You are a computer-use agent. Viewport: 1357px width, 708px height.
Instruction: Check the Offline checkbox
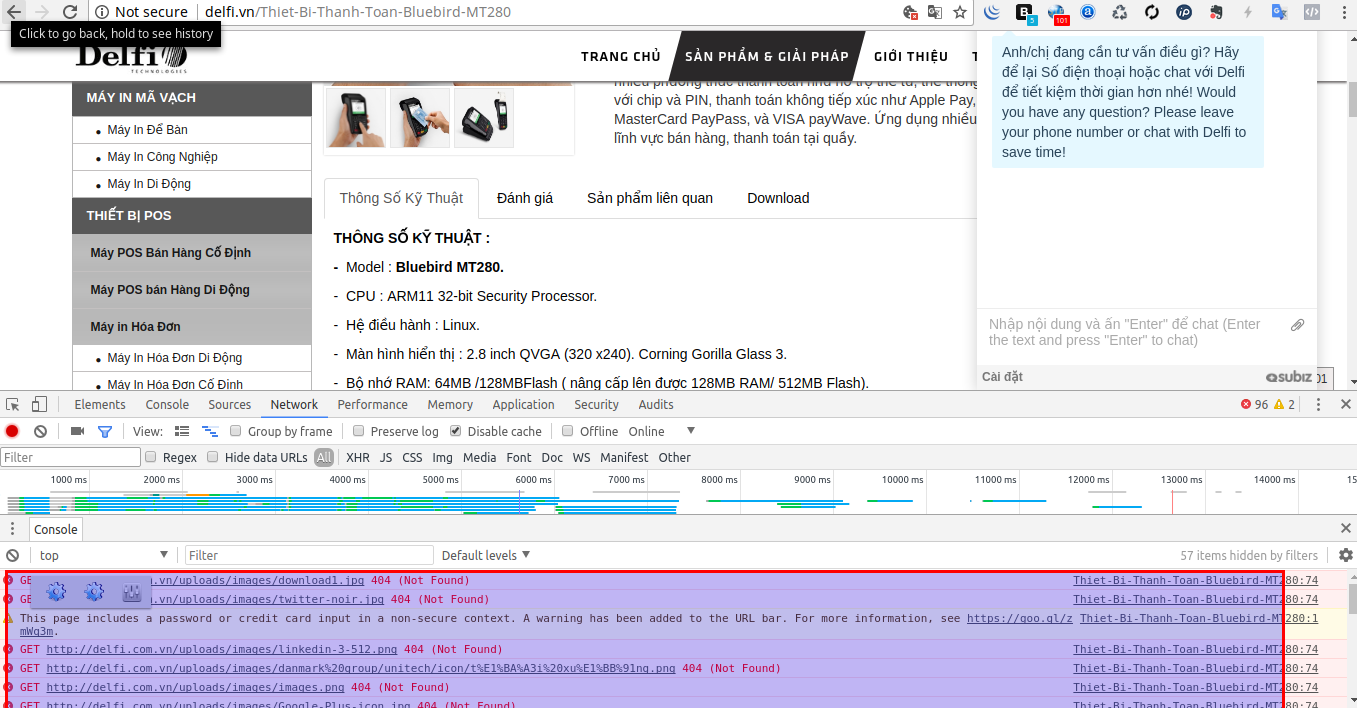click(x=568, y=431)
